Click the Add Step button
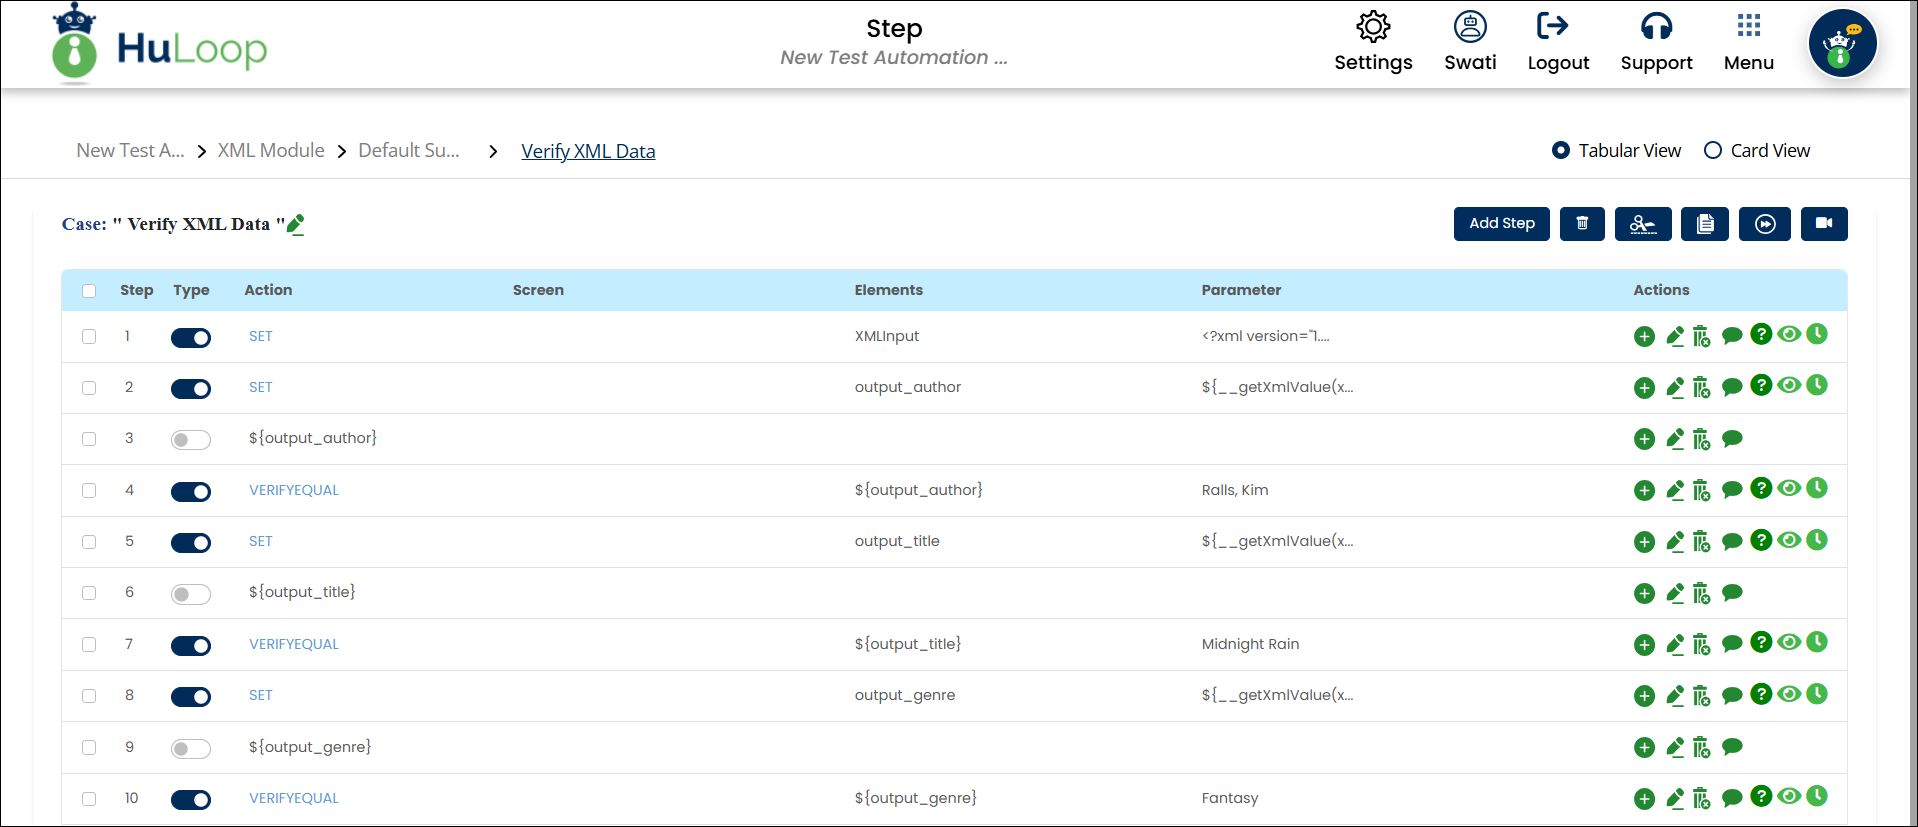The image size is (1918, 827). pos(1501,224)
